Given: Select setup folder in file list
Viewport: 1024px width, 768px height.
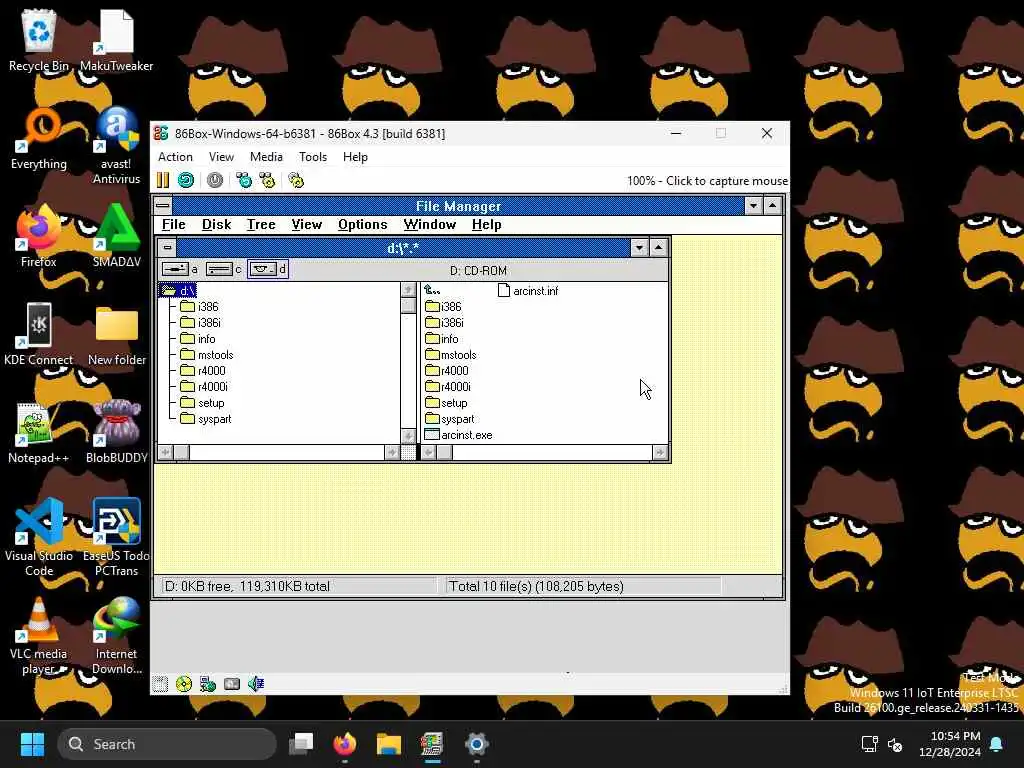Looking at the screenshot, I should click(446, 403).
